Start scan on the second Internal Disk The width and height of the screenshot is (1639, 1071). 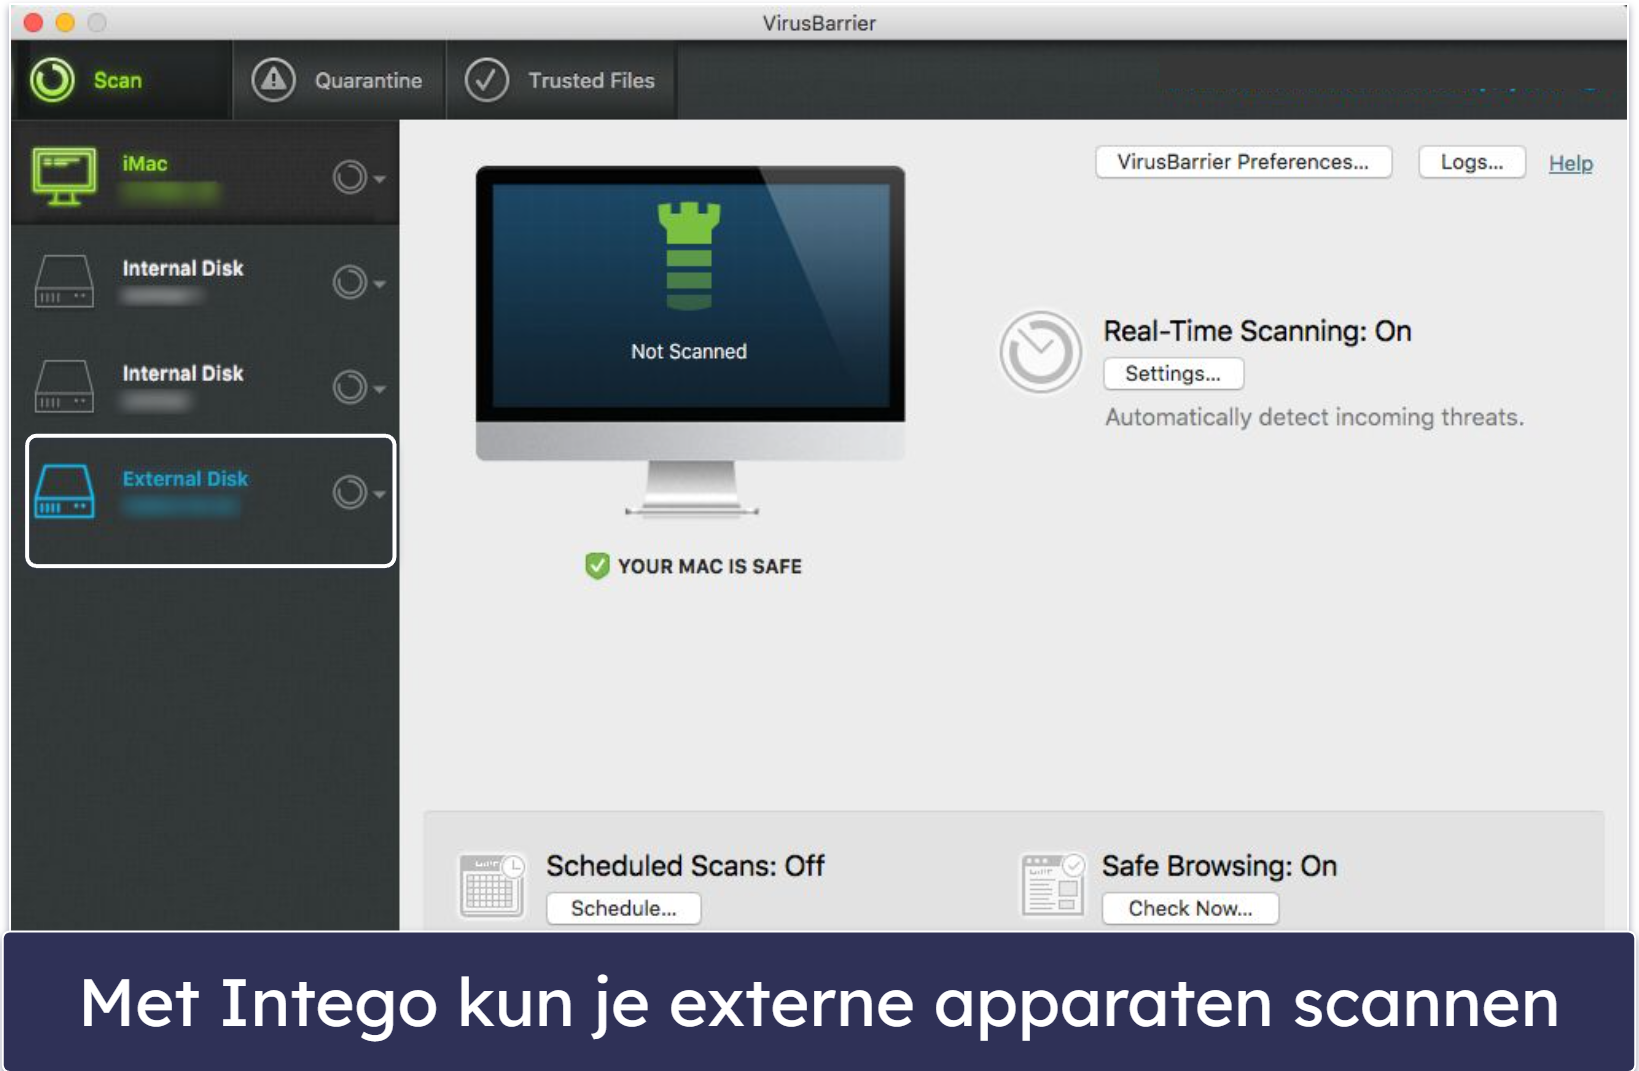(x=350, y=387)
